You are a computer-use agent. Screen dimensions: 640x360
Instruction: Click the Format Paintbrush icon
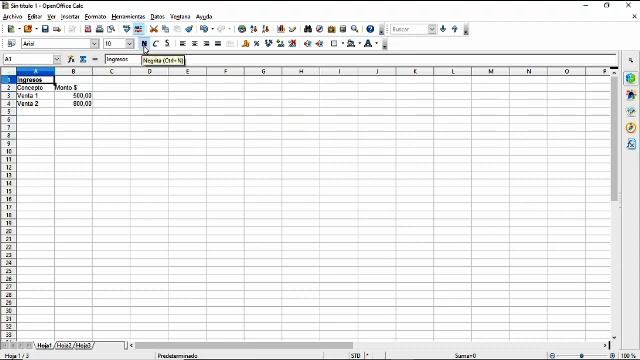[x=189, y=29]
